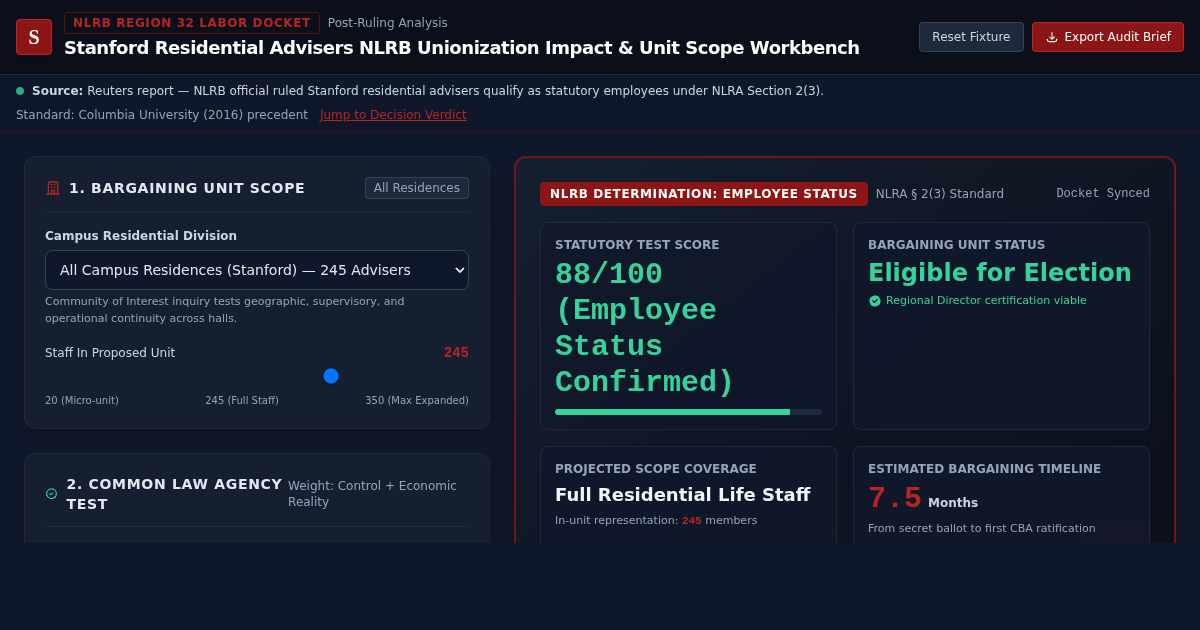Click the All Residences badge

point(417,188)
